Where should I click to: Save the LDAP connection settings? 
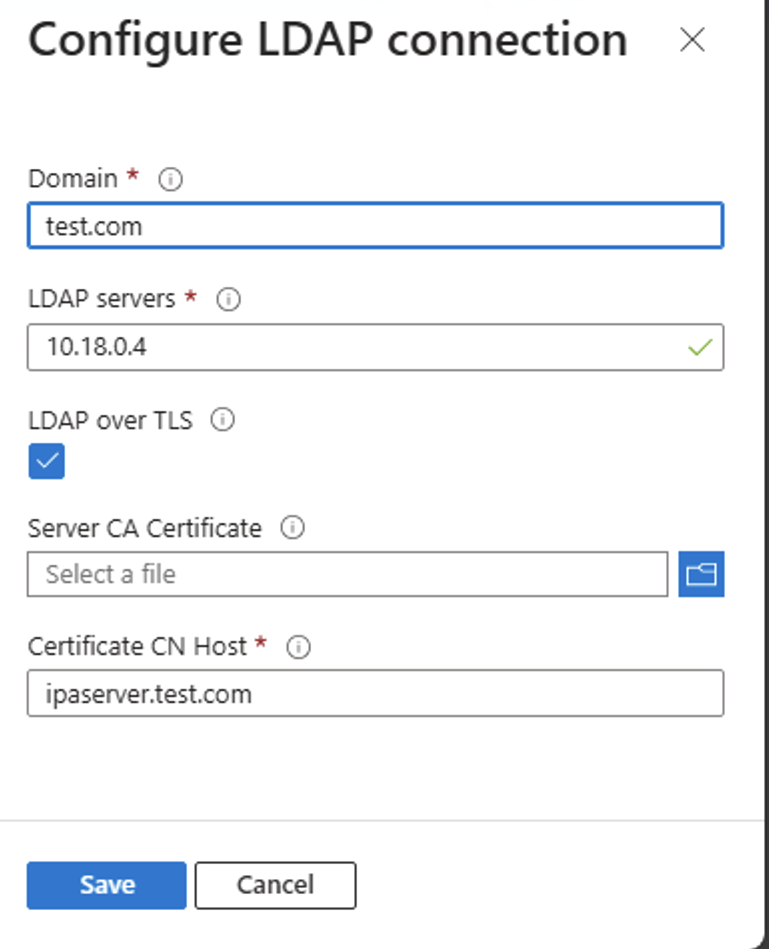(x=107, y=885)
